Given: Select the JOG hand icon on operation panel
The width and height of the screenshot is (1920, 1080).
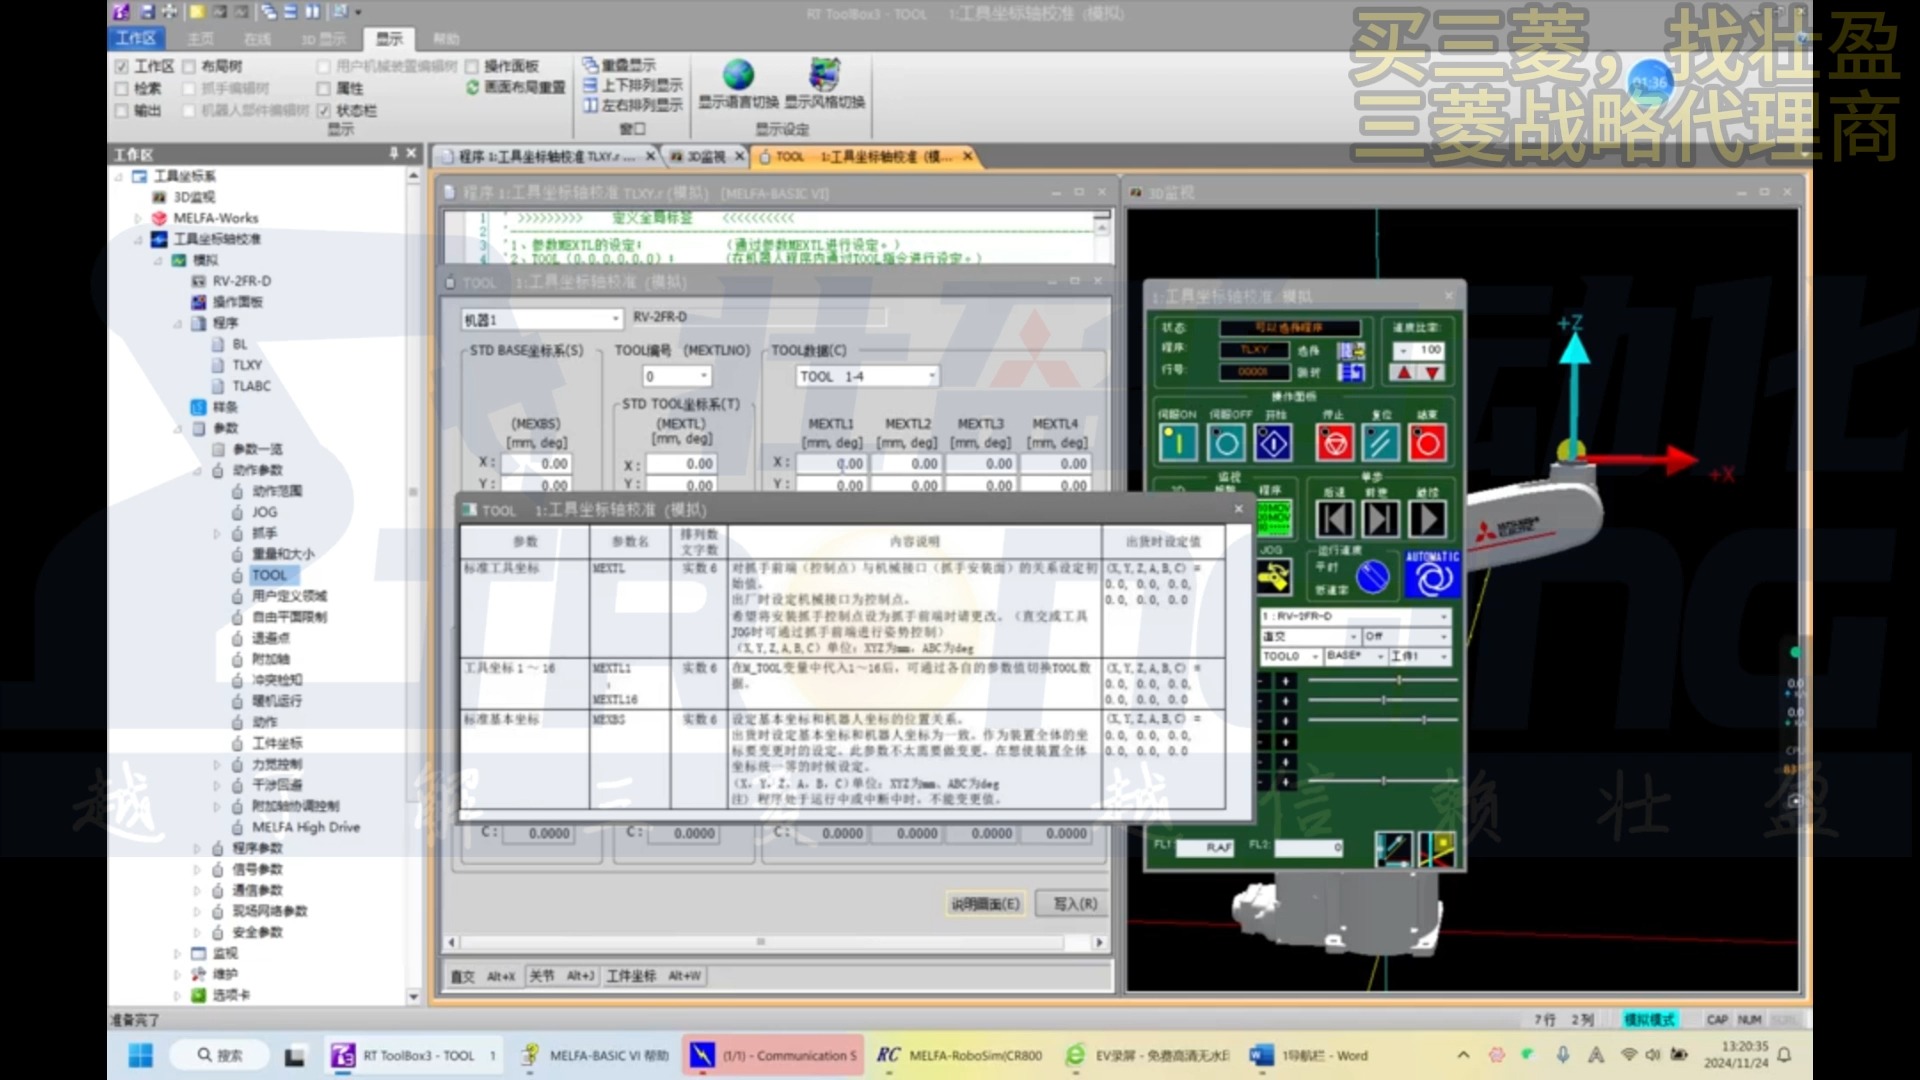Looking at the screenshot, I should coord(1274,575).
